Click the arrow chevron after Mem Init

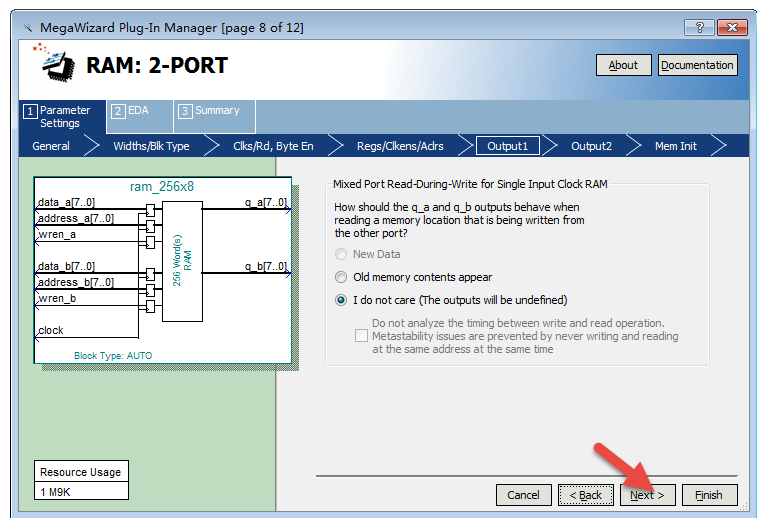[718, 146]
